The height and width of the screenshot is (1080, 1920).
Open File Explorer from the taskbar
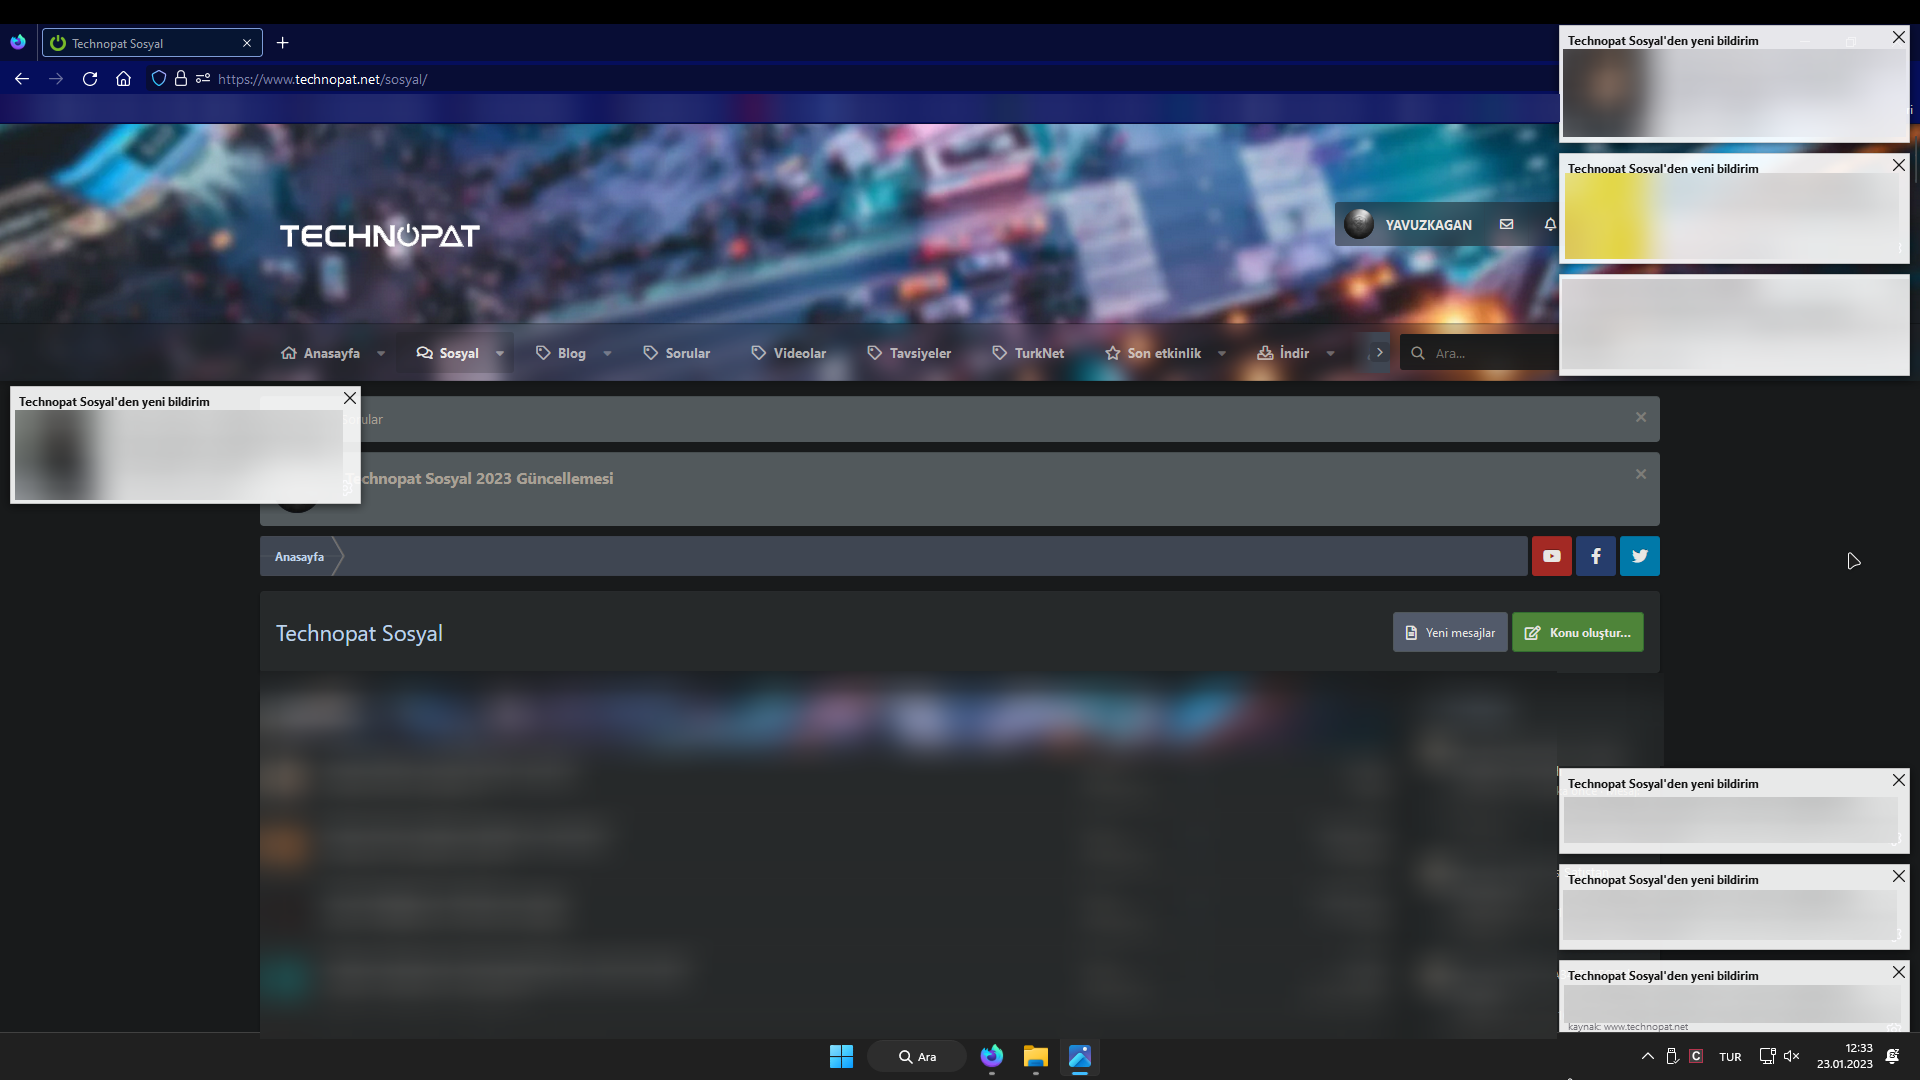(x=1035, y=1056)
